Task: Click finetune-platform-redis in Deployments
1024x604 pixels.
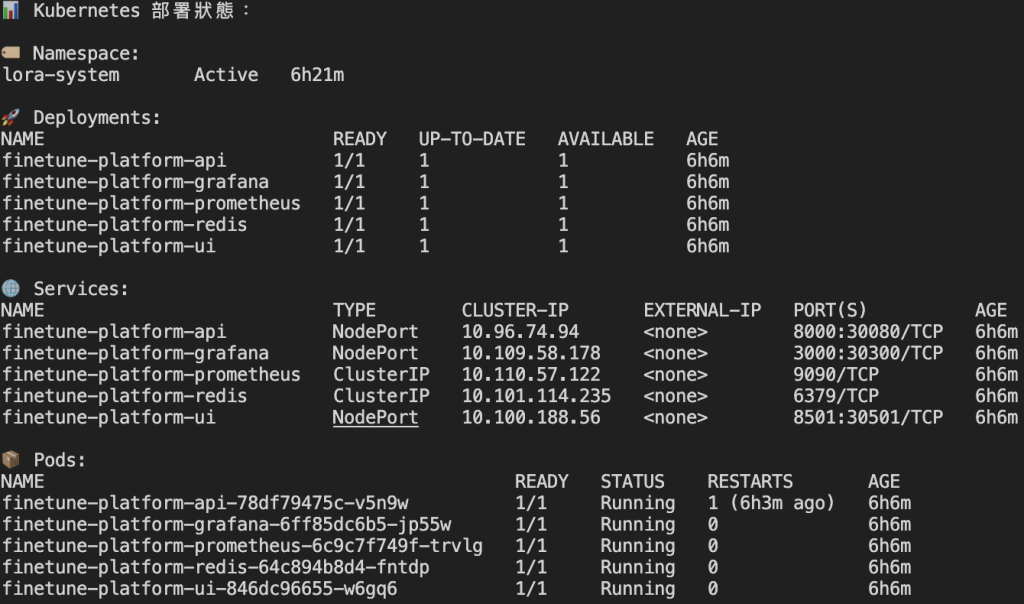Action: 124,225
